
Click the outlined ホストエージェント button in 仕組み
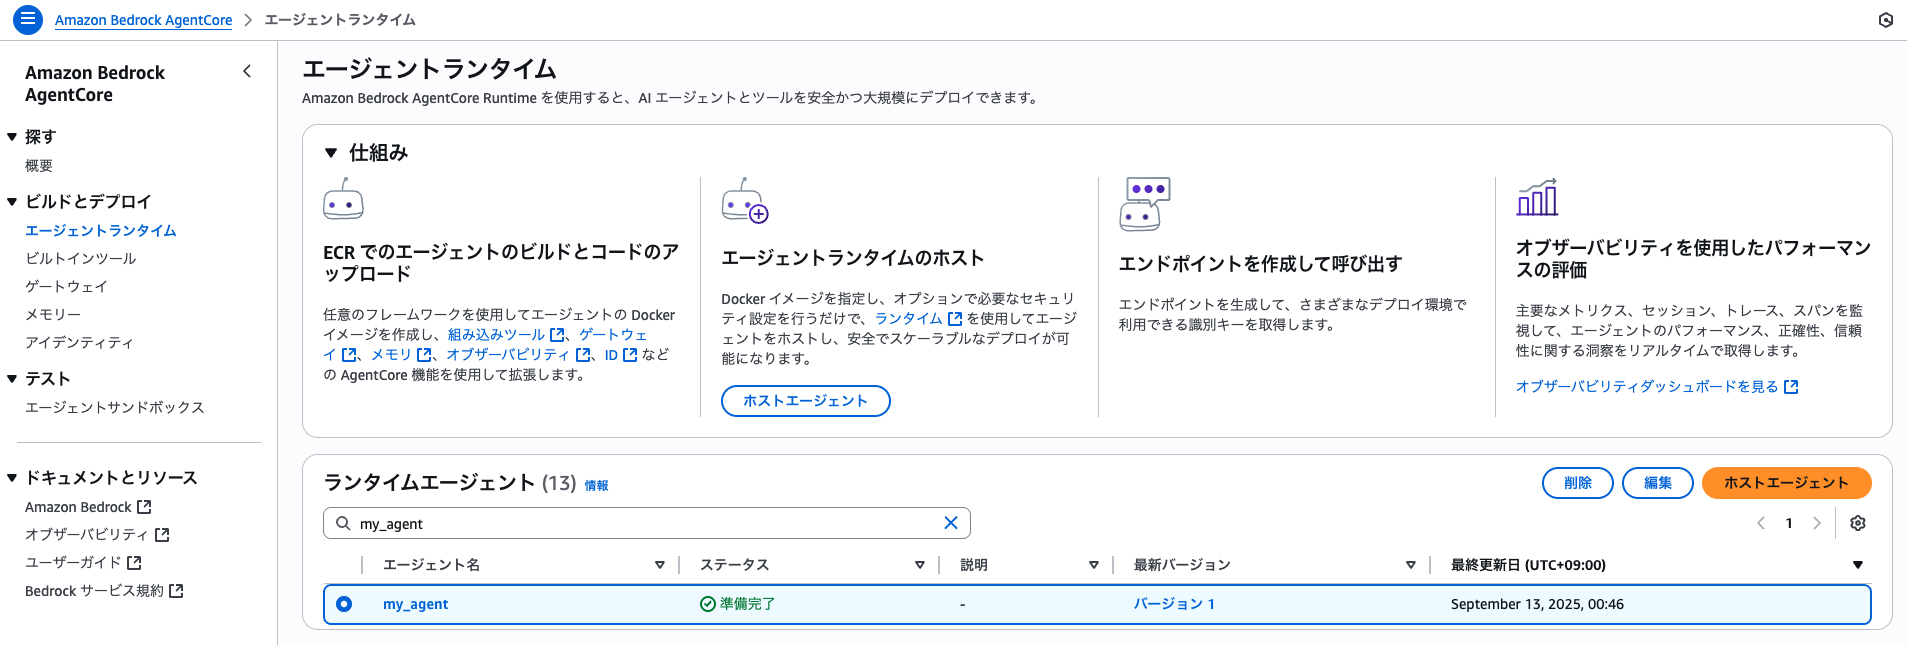[806, 401]
